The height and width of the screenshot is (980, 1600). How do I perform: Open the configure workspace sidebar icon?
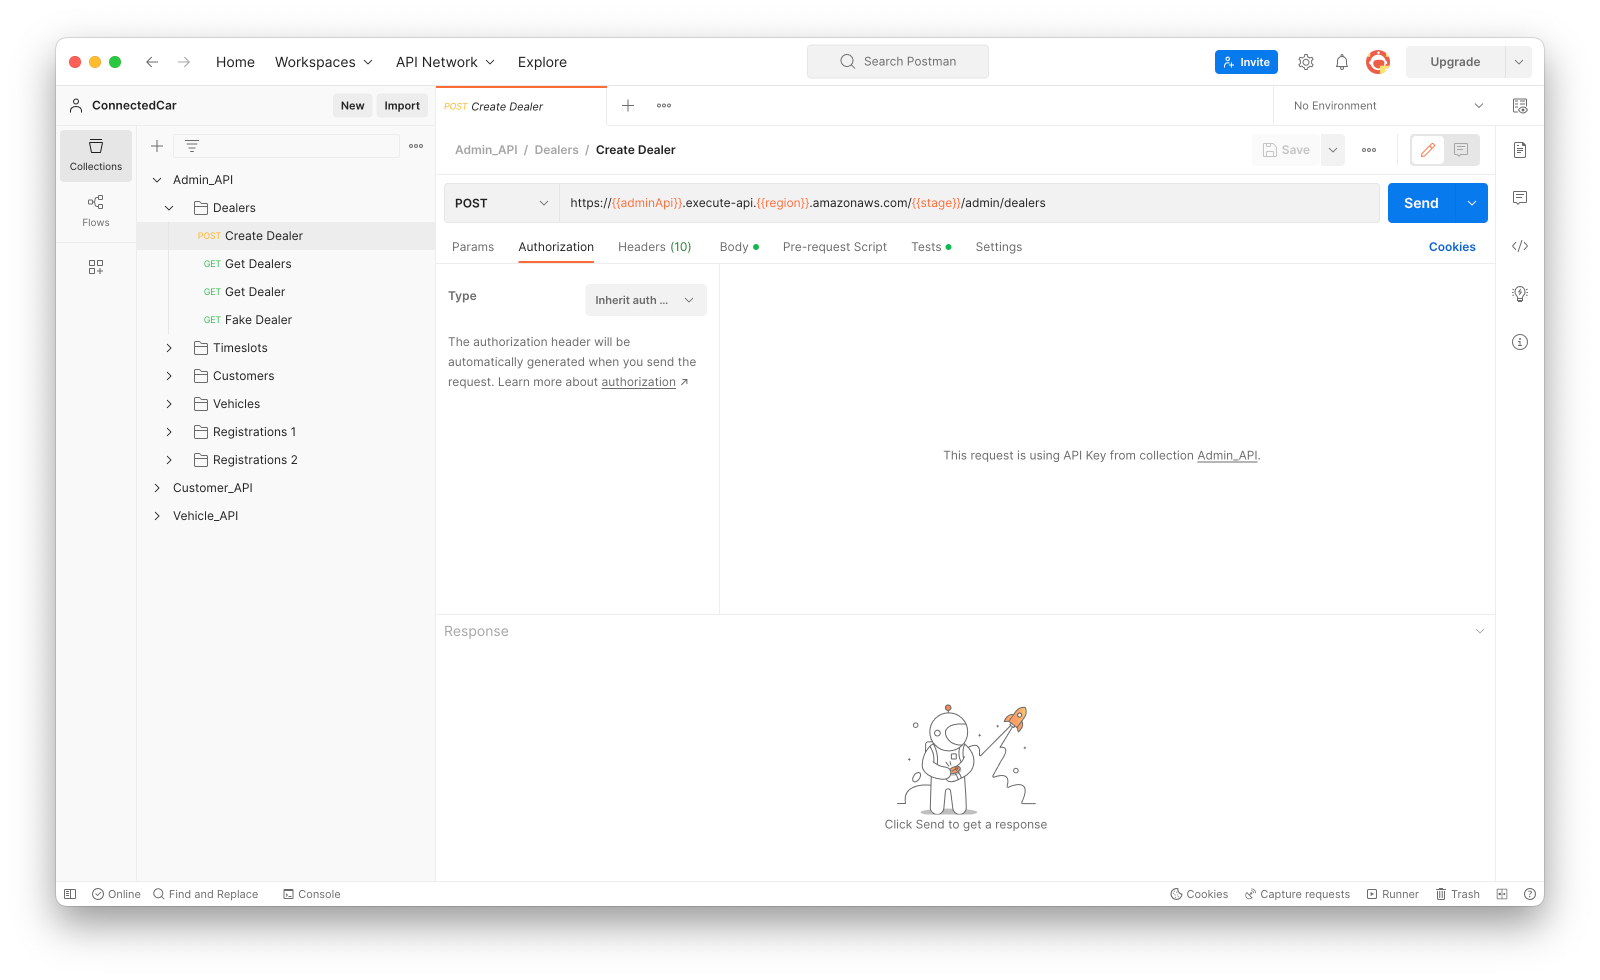click(96, 267)
